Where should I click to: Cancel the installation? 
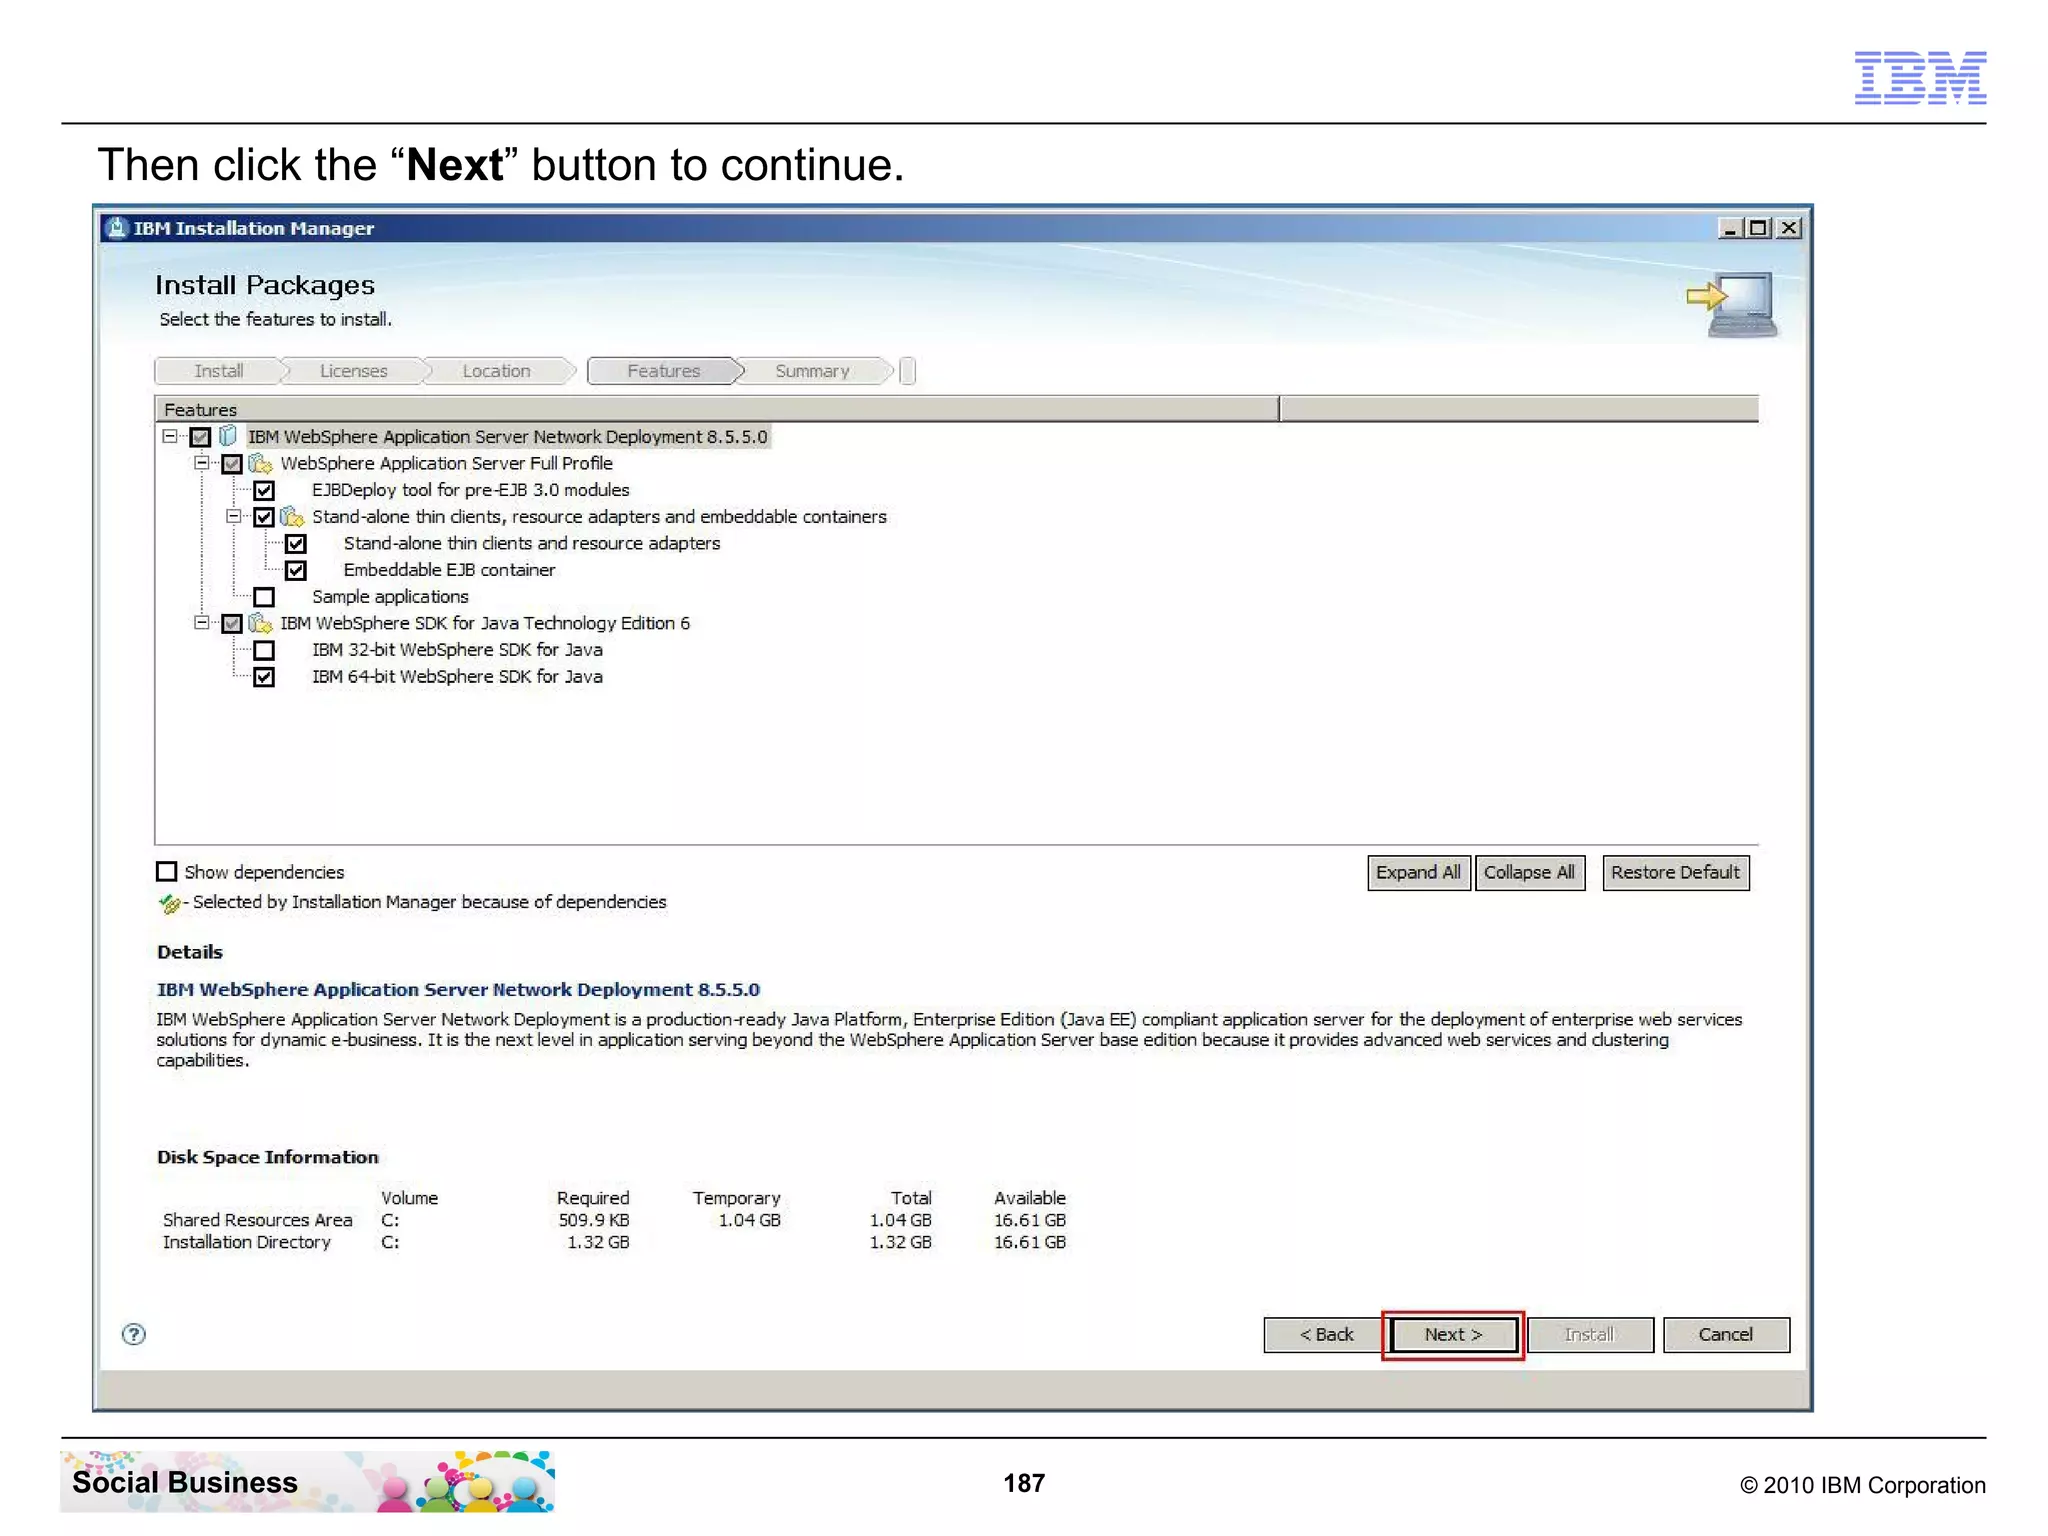1726,1334
